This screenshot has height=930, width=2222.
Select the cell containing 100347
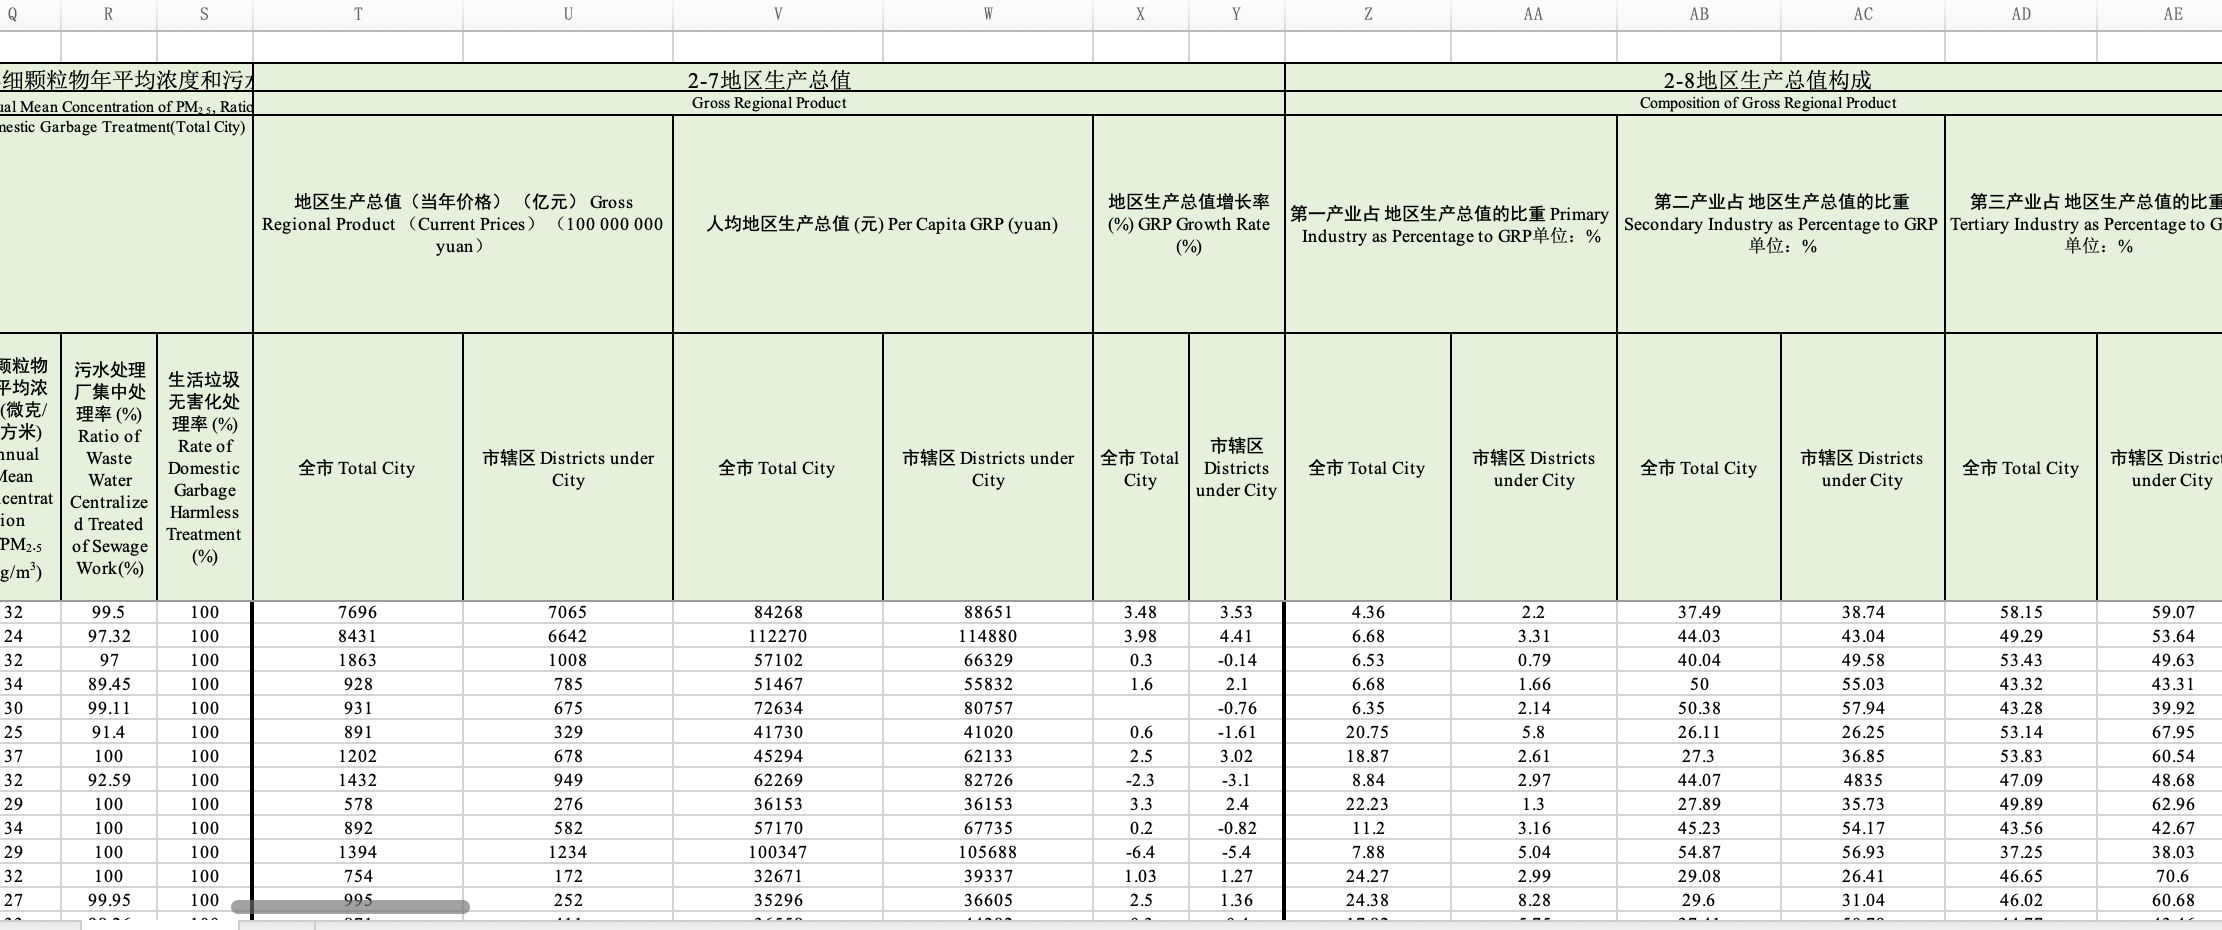click(778, 852)
